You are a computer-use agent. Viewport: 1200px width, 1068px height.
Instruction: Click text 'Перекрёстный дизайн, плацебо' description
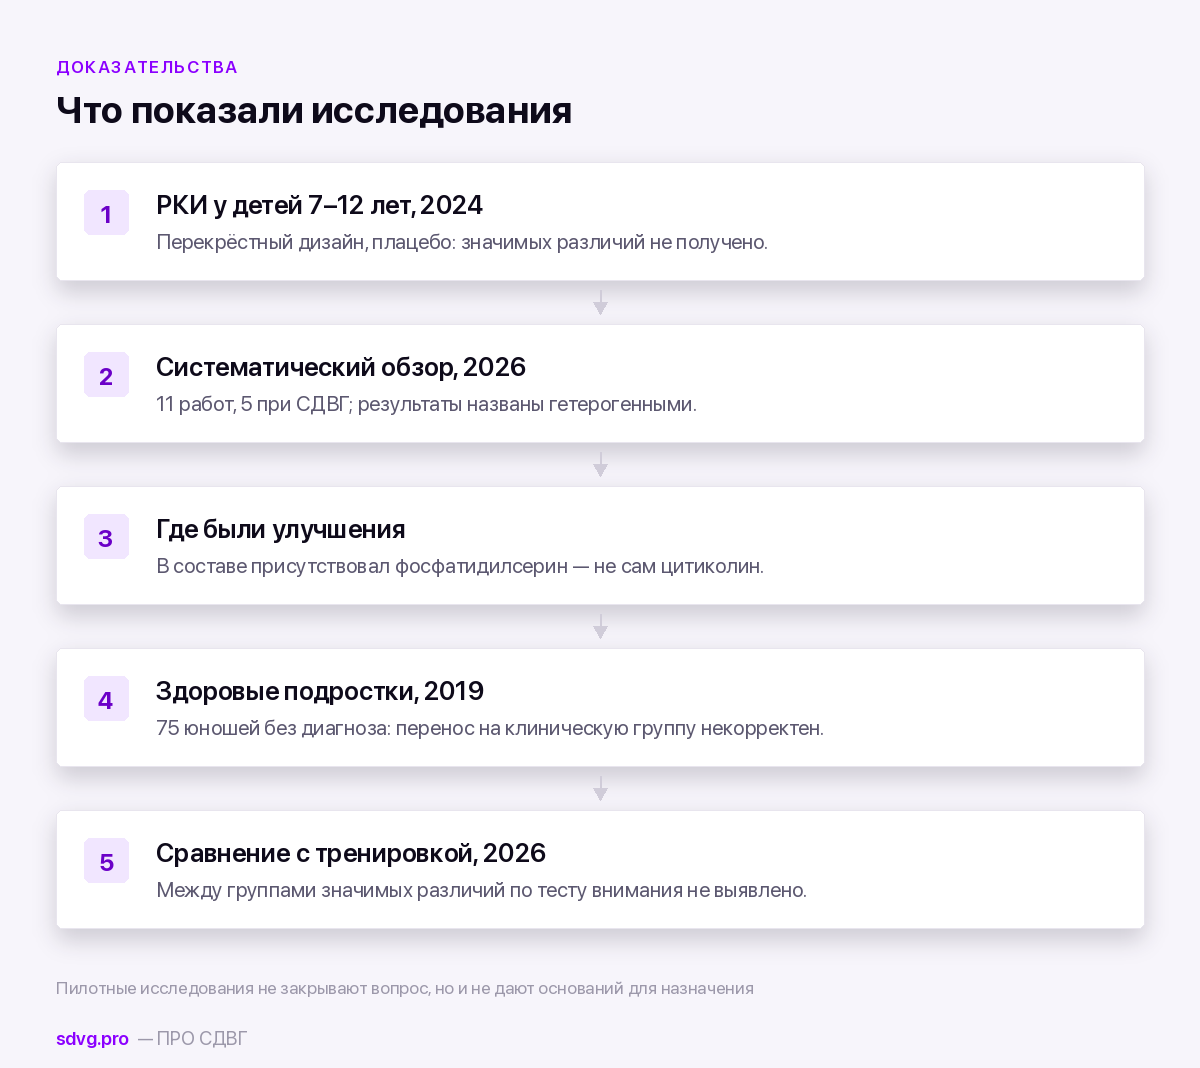pyautogui.click(x=462, y=242)
